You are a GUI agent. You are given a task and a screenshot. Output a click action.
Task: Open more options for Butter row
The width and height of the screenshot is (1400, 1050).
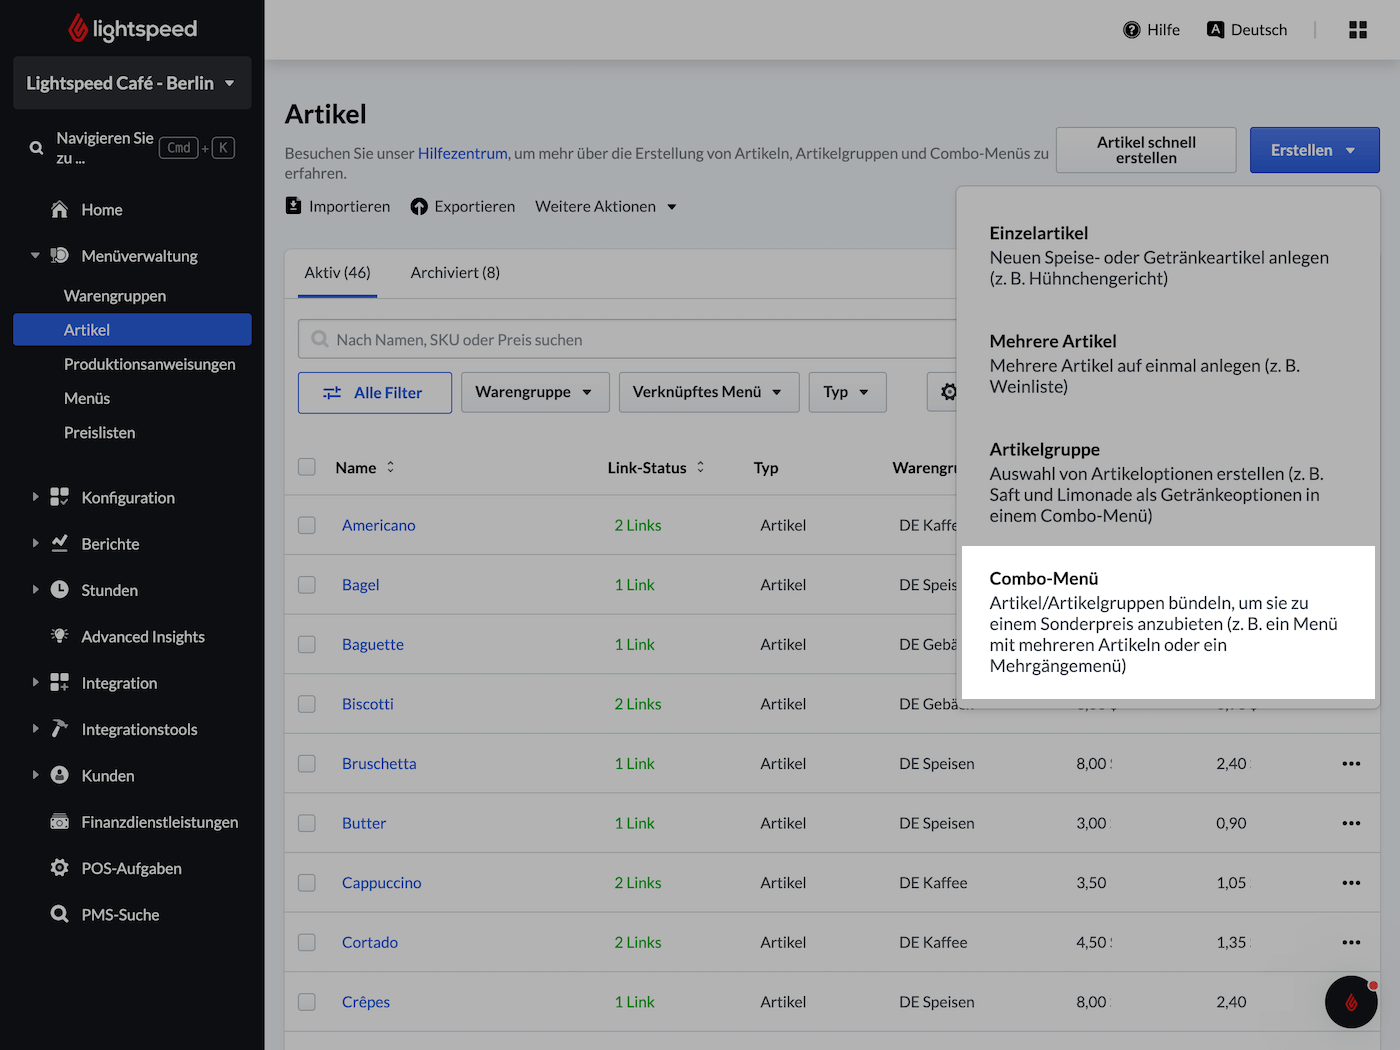point(1351,823)
